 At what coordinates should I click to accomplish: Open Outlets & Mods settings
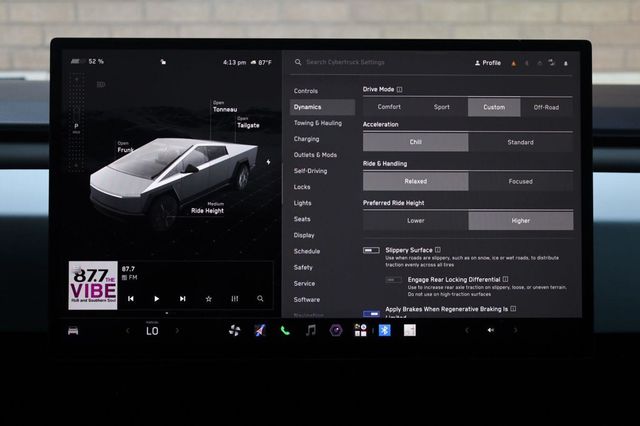[x=322, y=155]
